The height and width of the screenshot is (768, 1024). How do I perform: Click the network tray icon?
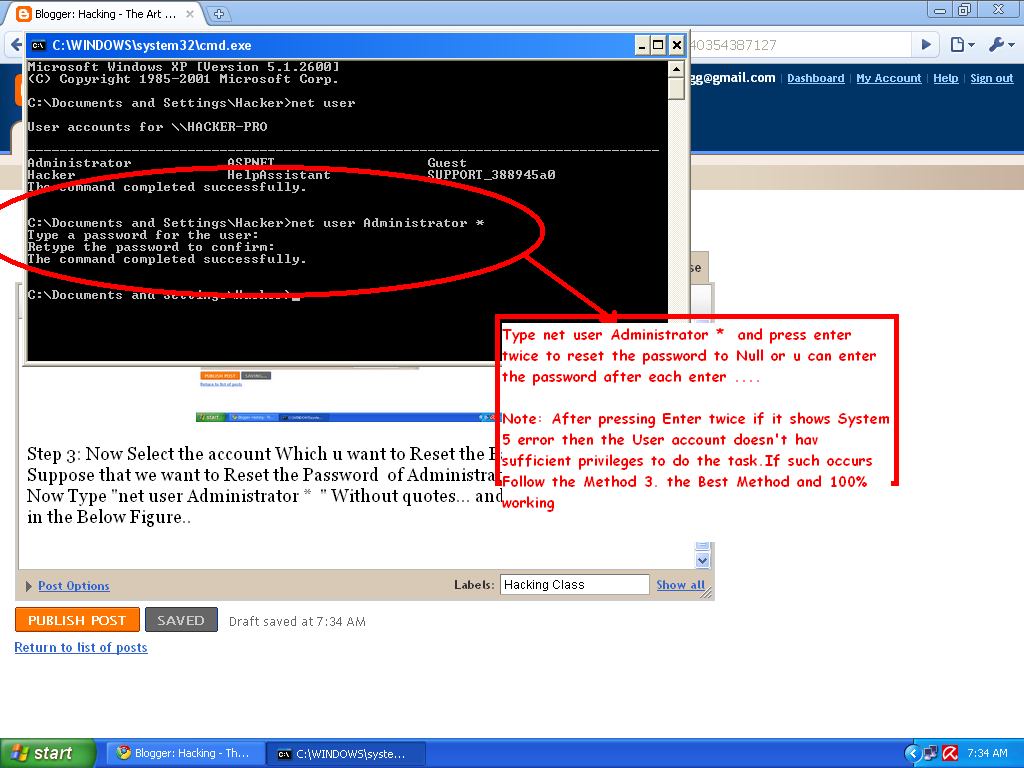(x=931, y=753)
